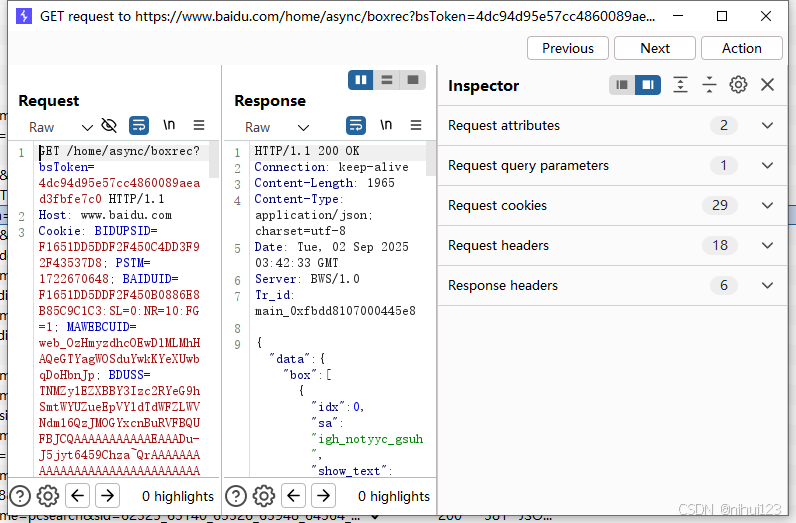Click the Request cookies count 29
The image size is (796, 523).
[720, 206]
